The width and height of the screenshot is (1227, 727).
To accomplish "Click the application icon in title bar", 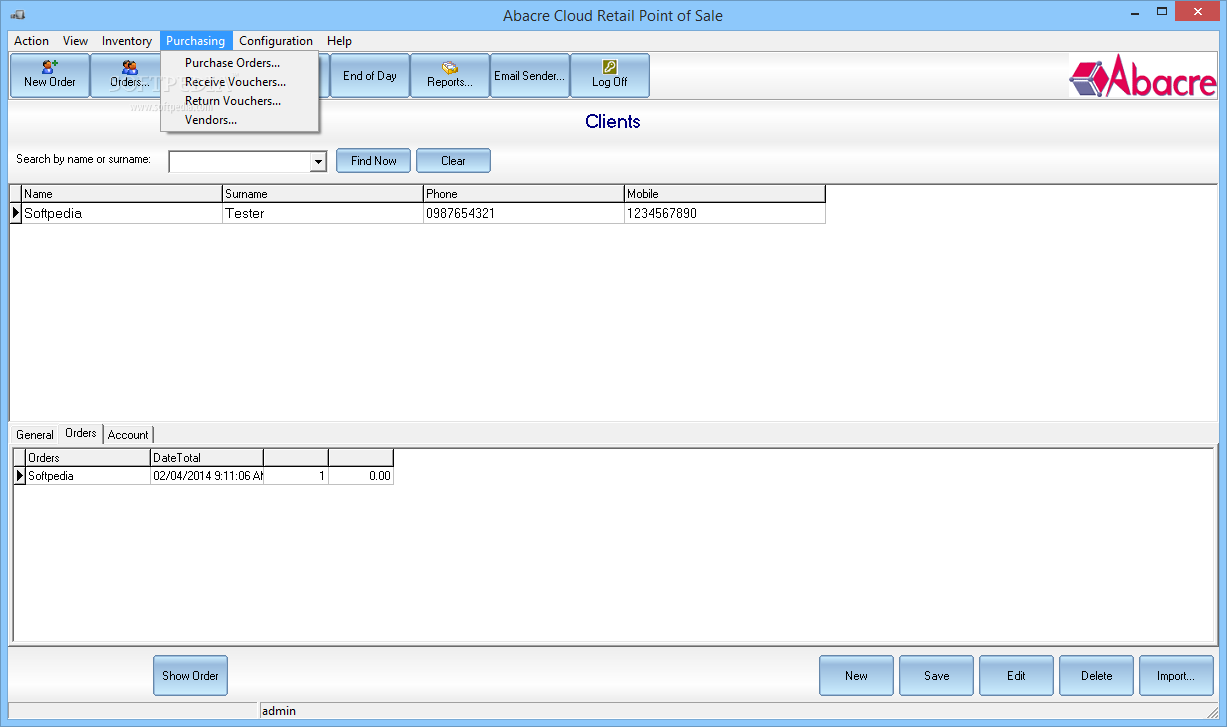I will tap(19, 15).
